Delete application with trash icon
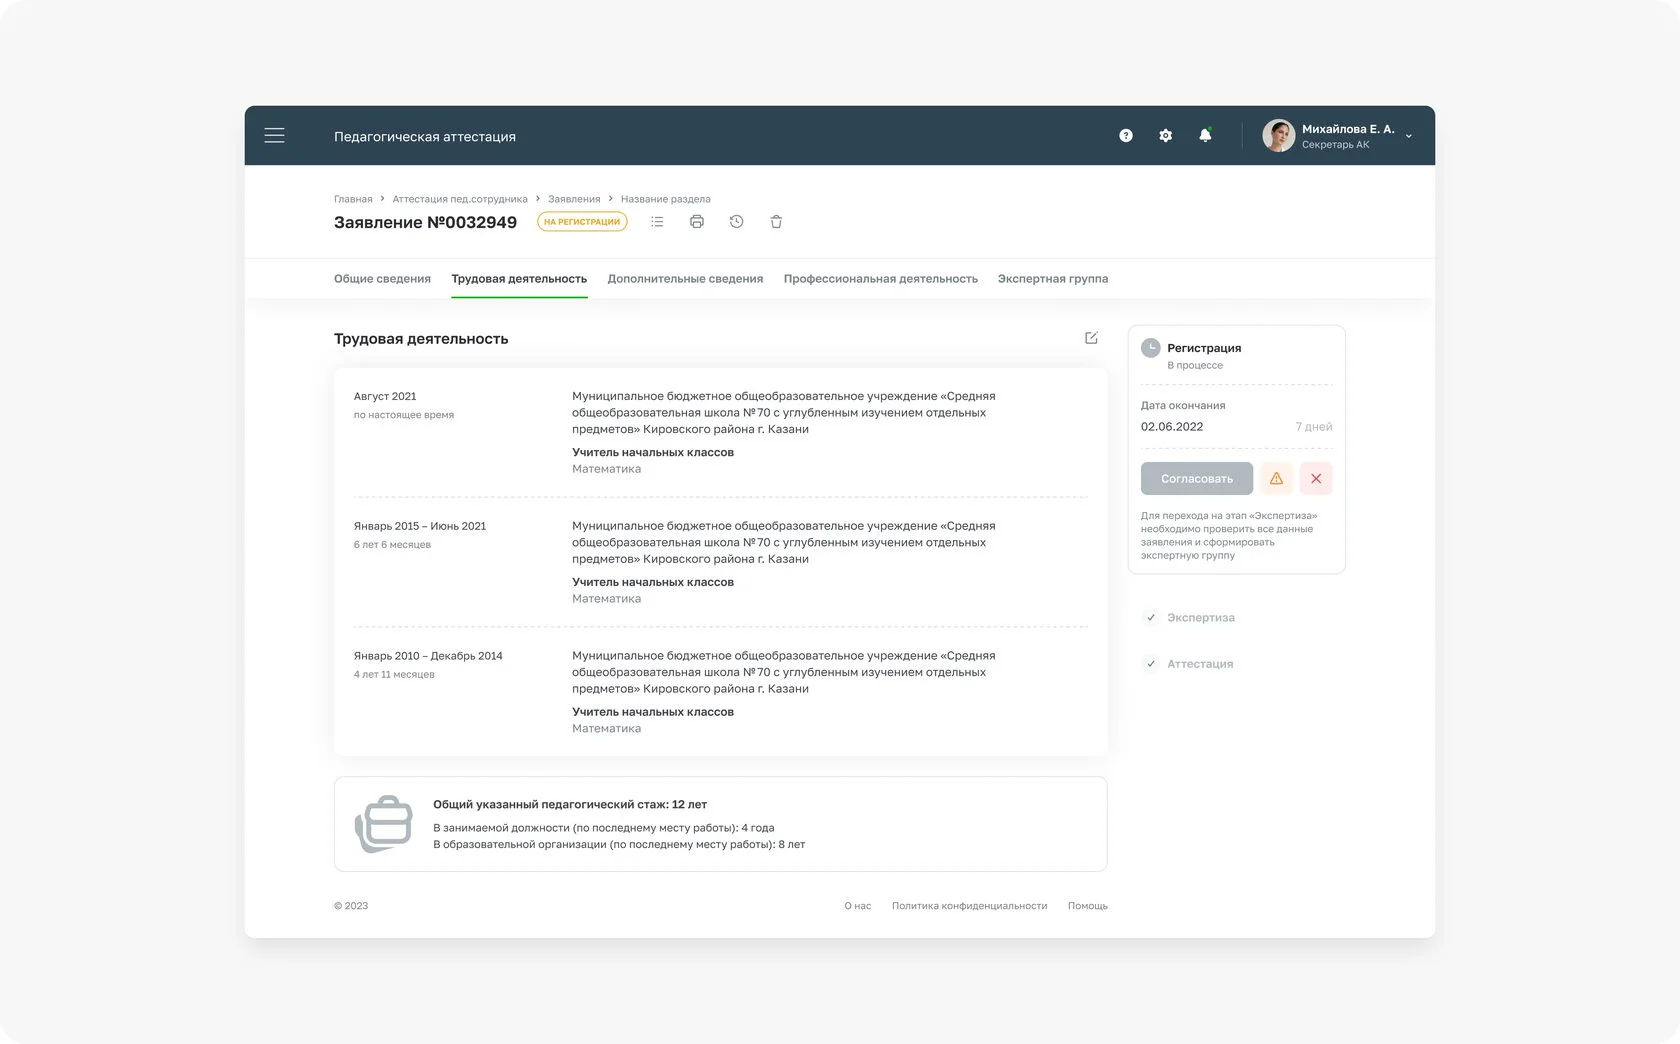 (776, 222)
